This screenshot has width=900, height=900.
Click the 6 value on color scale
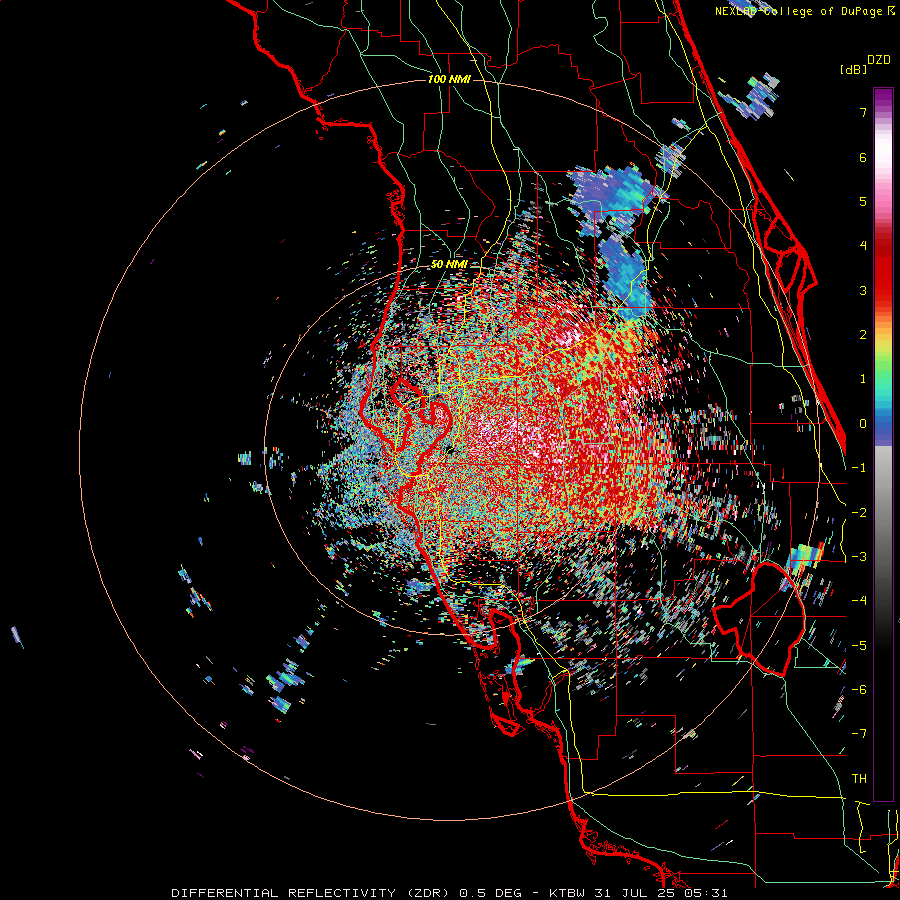[863, 157]
